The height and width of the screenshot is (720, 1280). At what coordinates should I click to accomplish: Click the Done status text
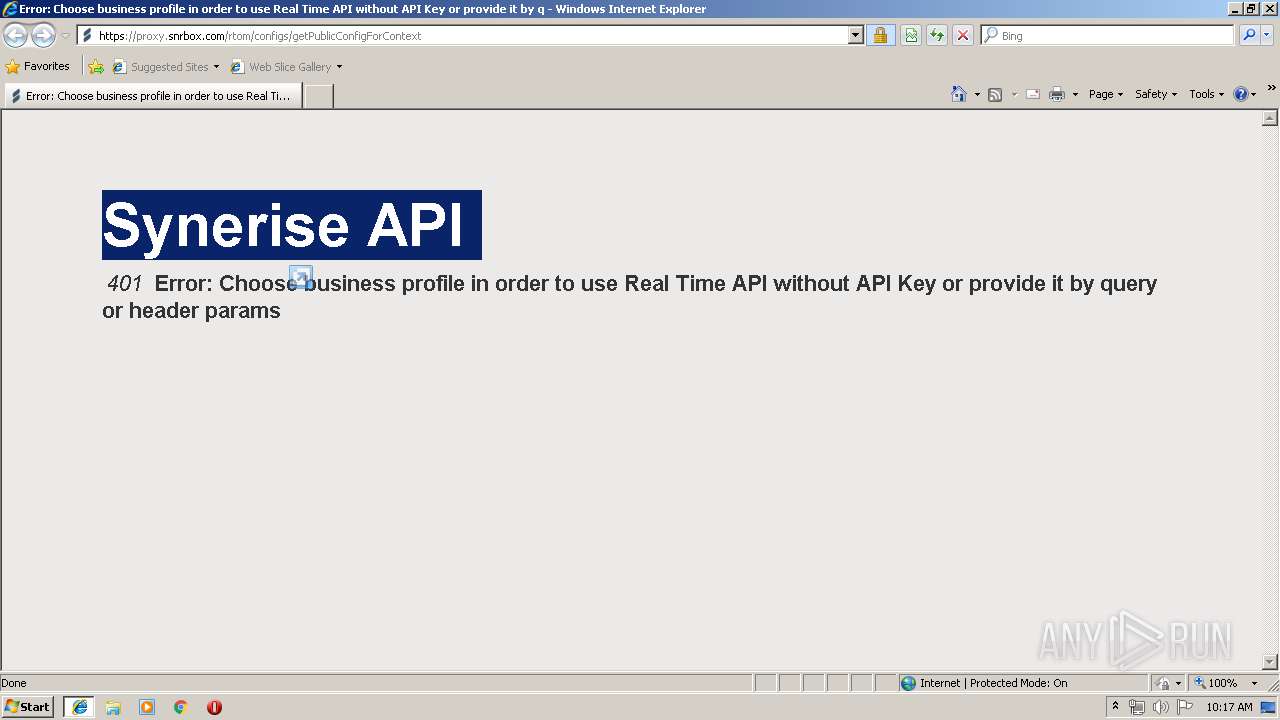pyautogui.click(x=14, y=683)
